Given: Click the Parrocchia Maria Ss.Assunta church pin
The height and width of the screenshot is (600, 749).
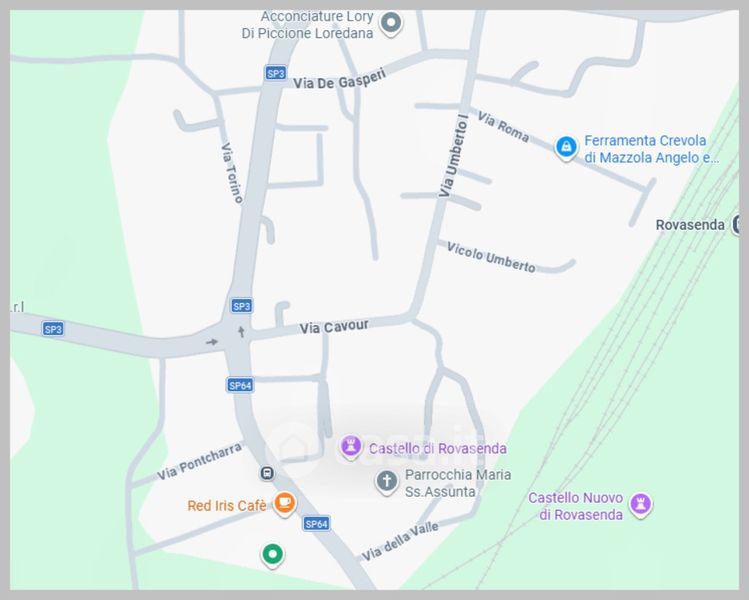Looking at the screenshot, I should [x=387, y=482].
